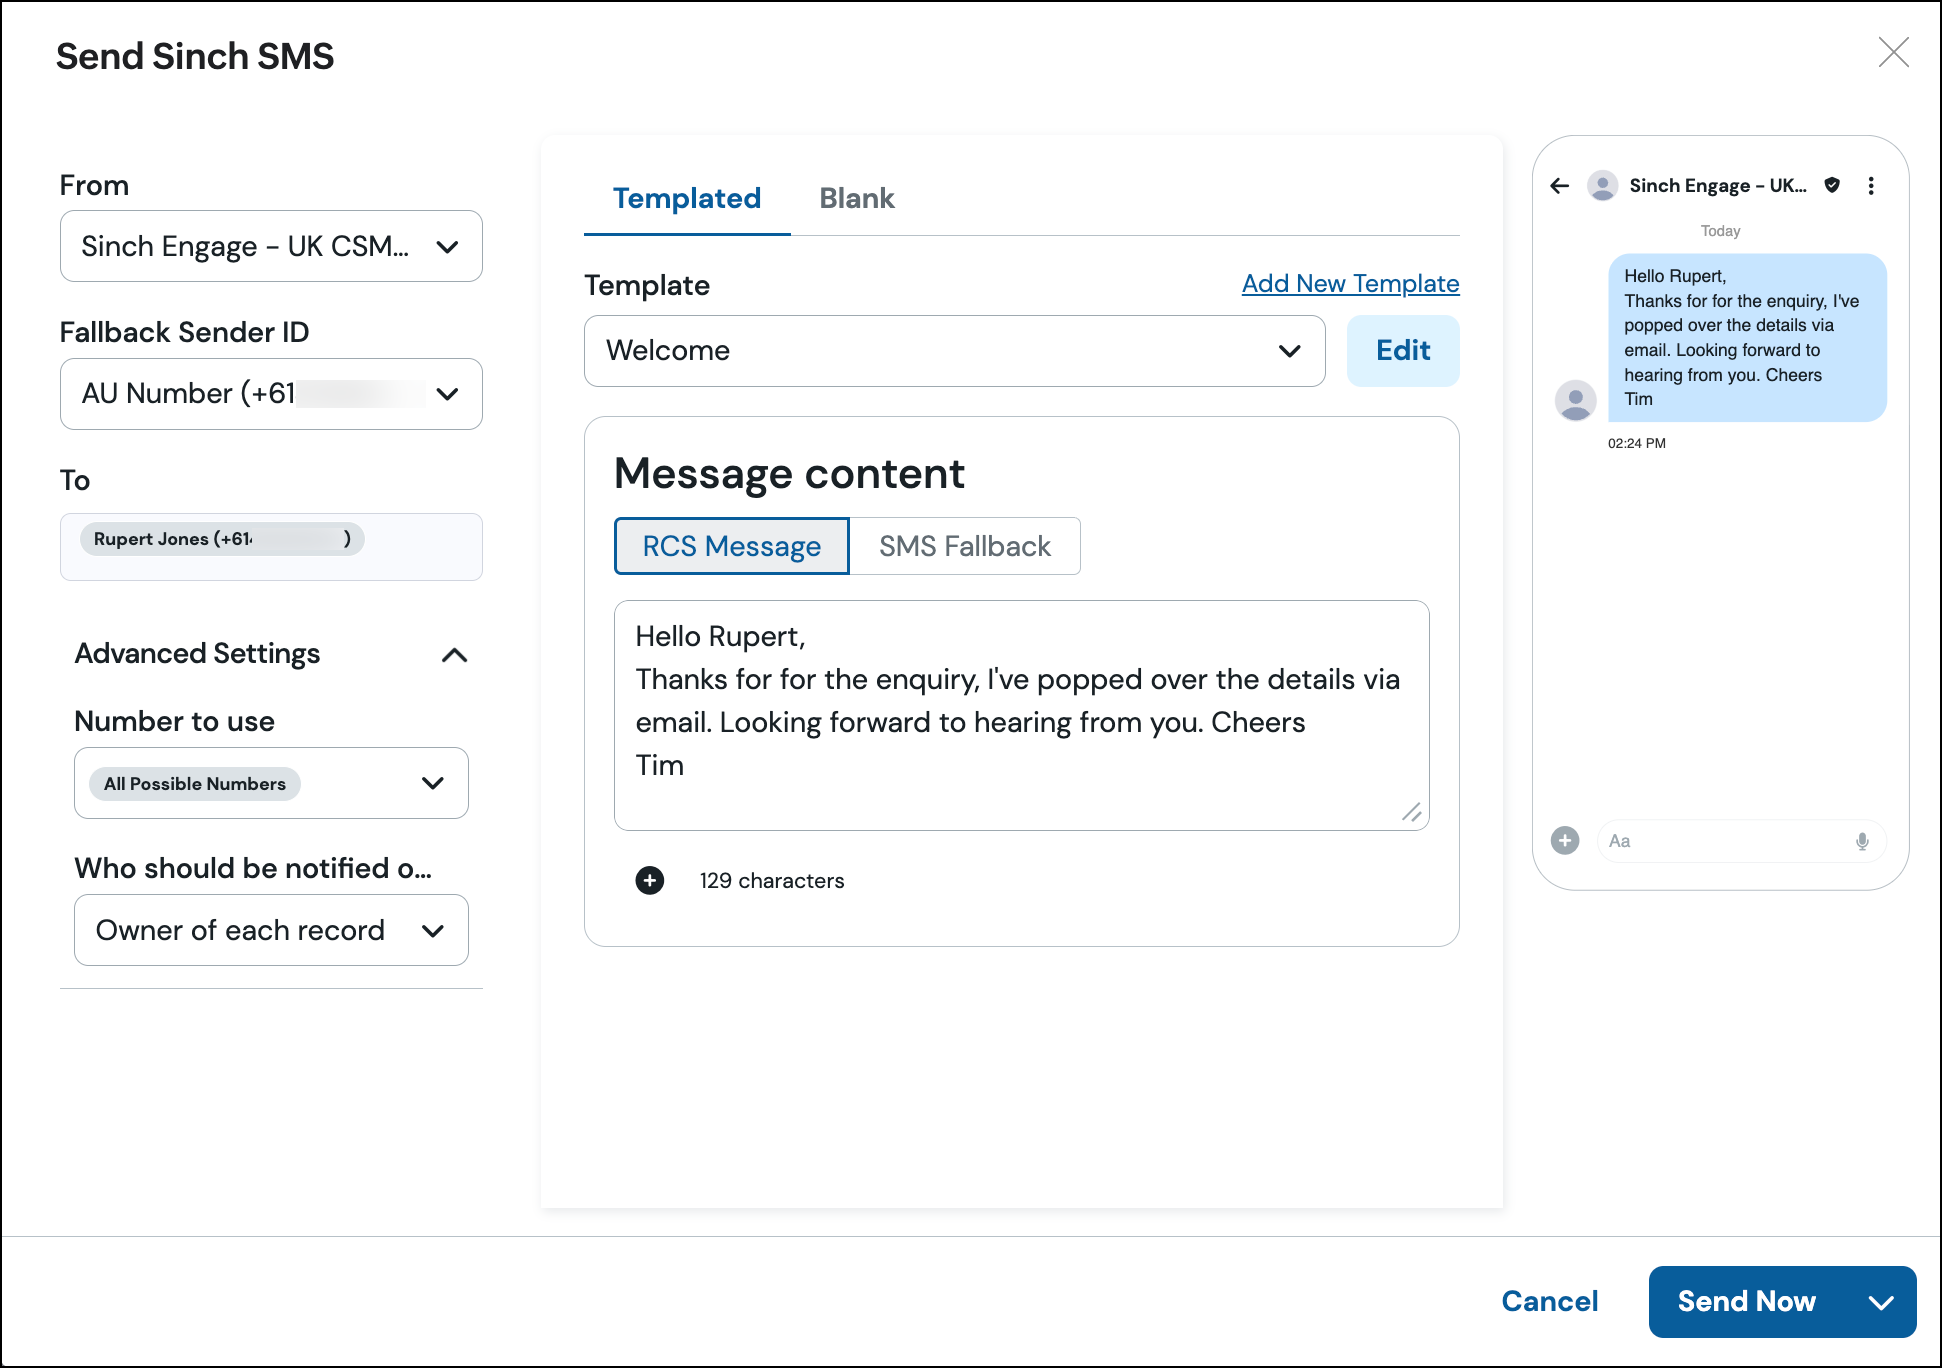Click the 129 characters count text

pyautogui.click(x=772, y=881)
